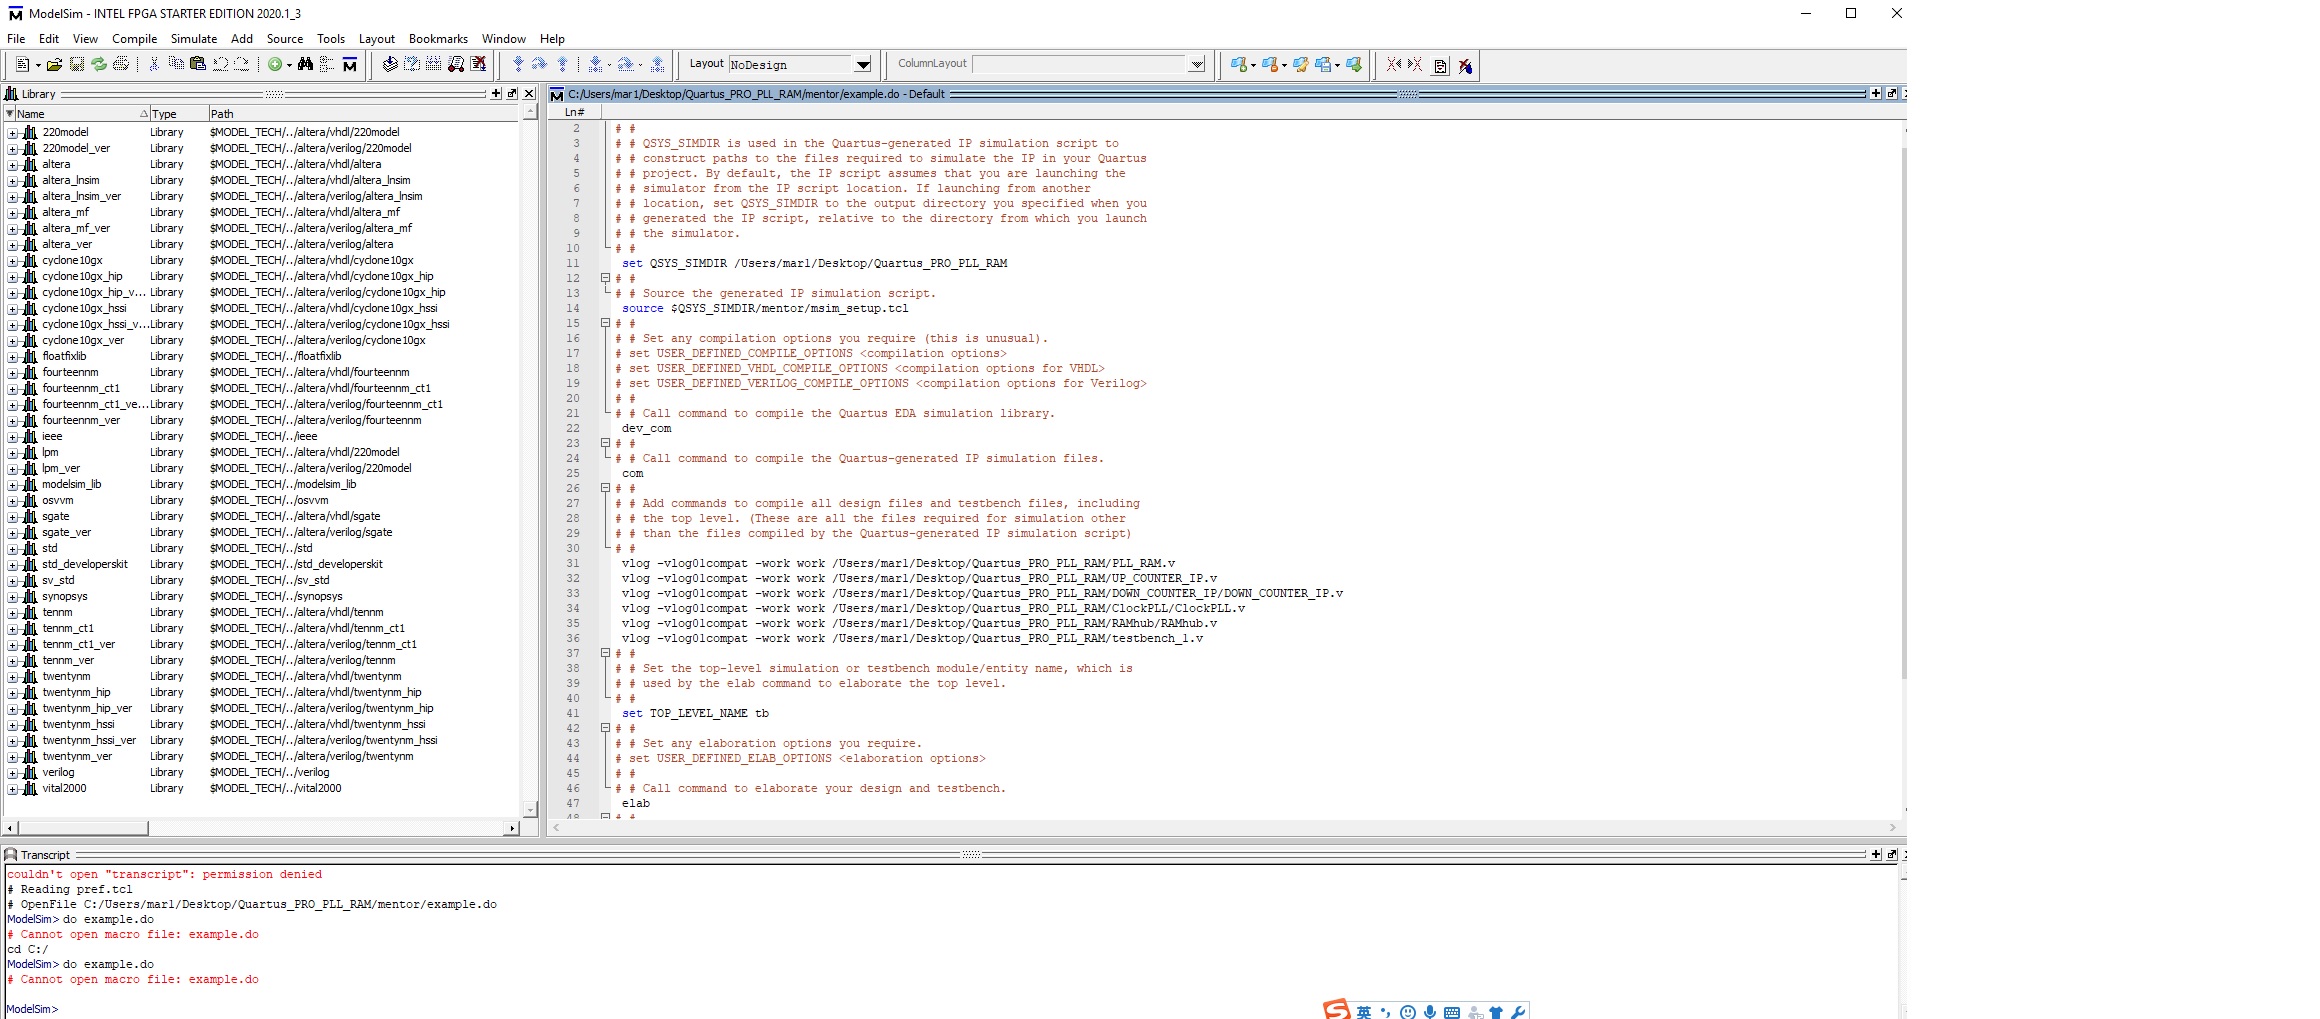The height and width of the screenshot is (1019, 2320).
Task: Click the Copy toolbar icon
Action: coord(176,65)
